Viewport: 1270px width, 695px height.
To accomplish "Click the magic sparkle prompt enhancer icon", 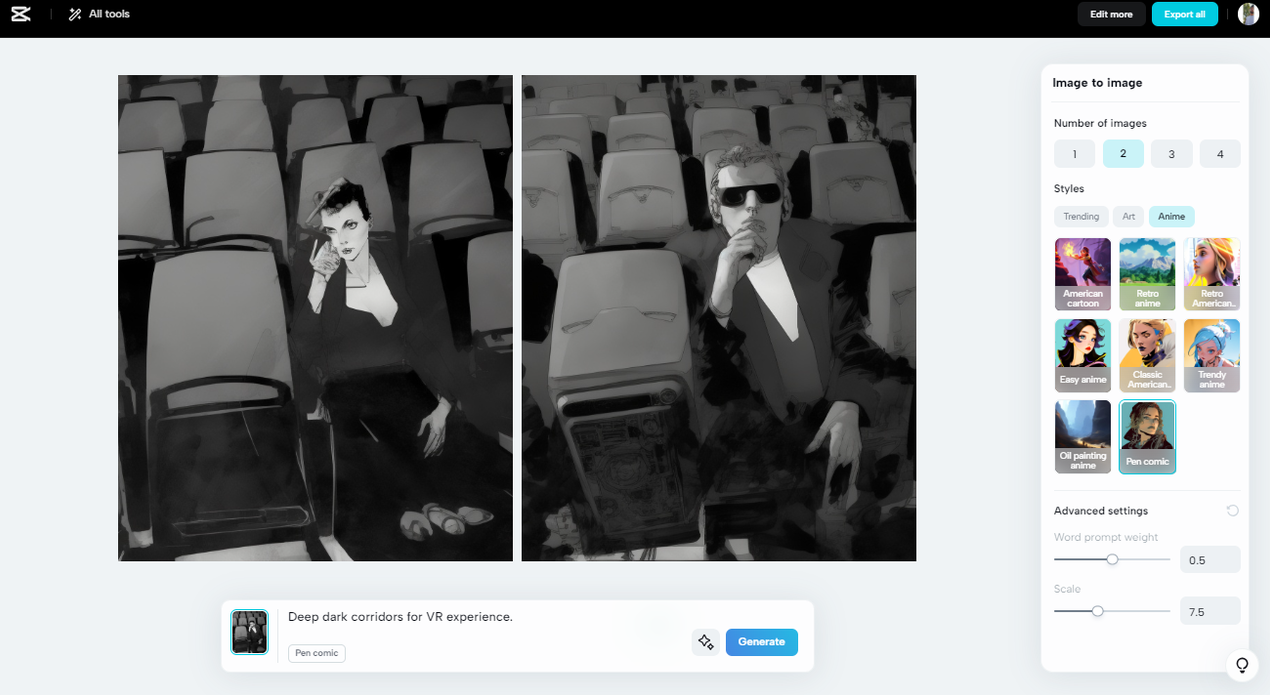I will [x=705, y=642].
